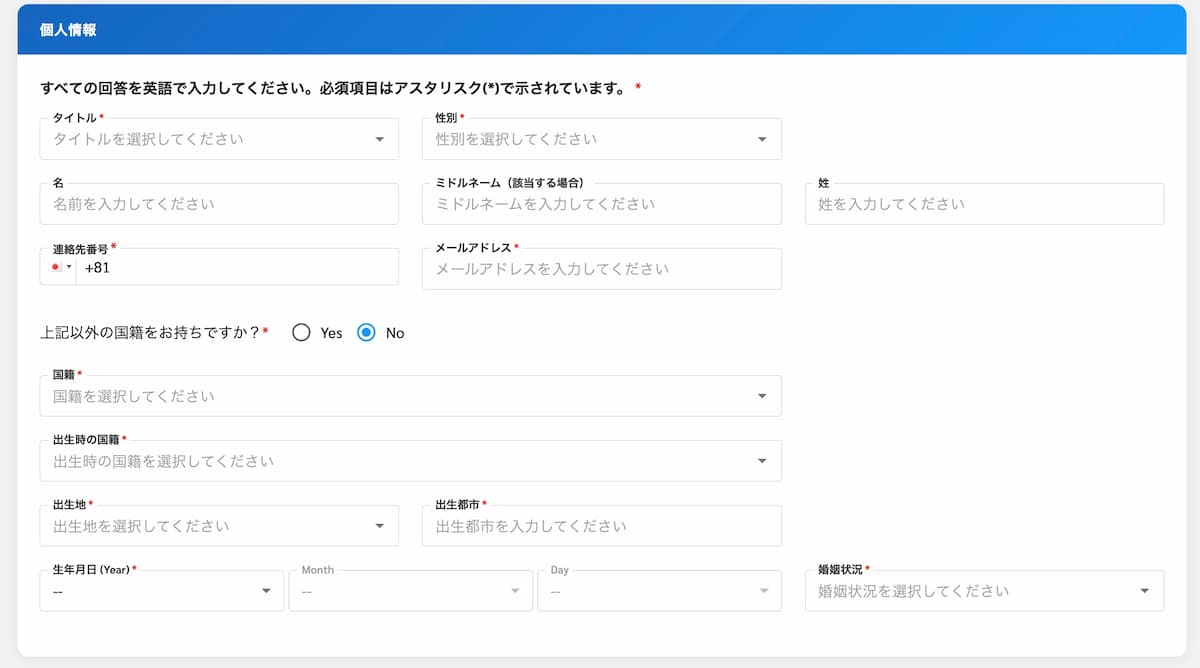
Task: Open the 出生時の国籍 dropdown
Action: click(x=411, y=461)
